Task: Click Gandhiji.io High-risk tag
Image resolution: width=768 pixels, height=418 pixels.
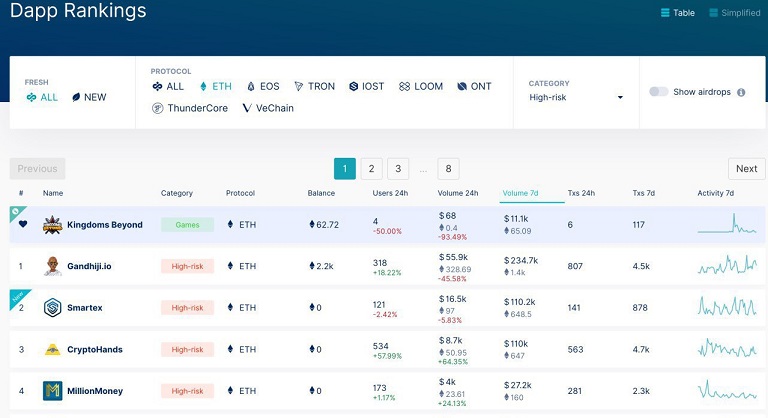Action: (x=188, y=266)
